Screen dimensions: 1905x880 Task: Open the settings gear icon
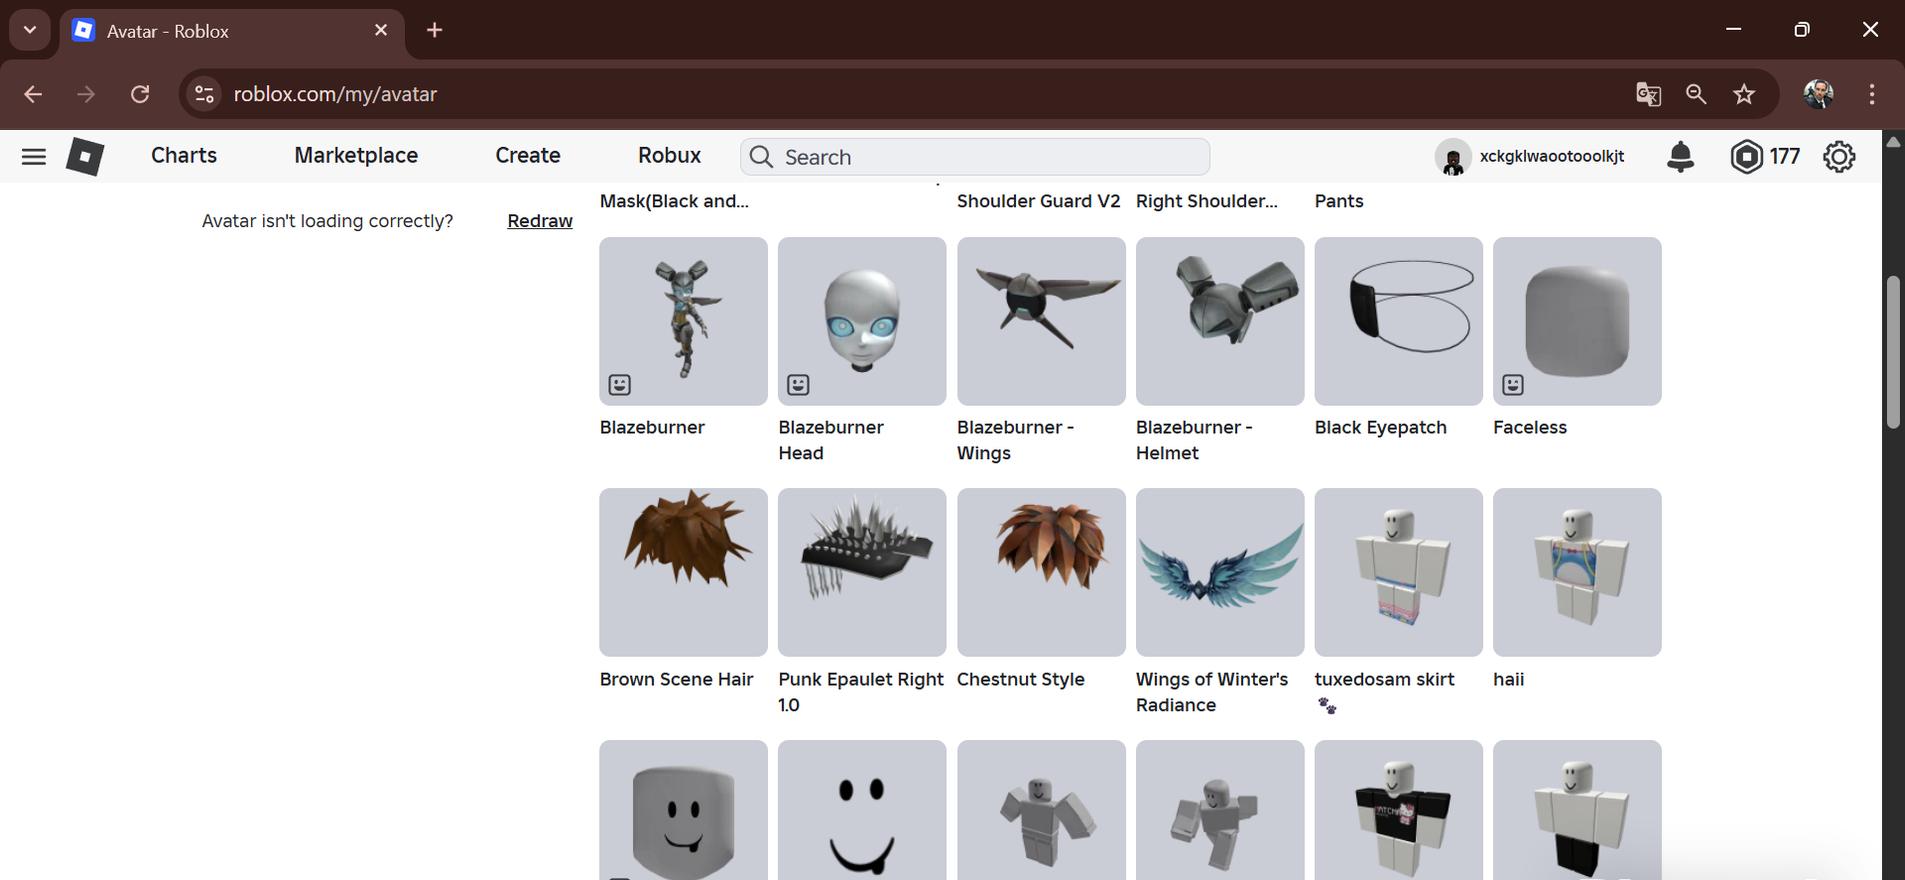point(1838,157)
